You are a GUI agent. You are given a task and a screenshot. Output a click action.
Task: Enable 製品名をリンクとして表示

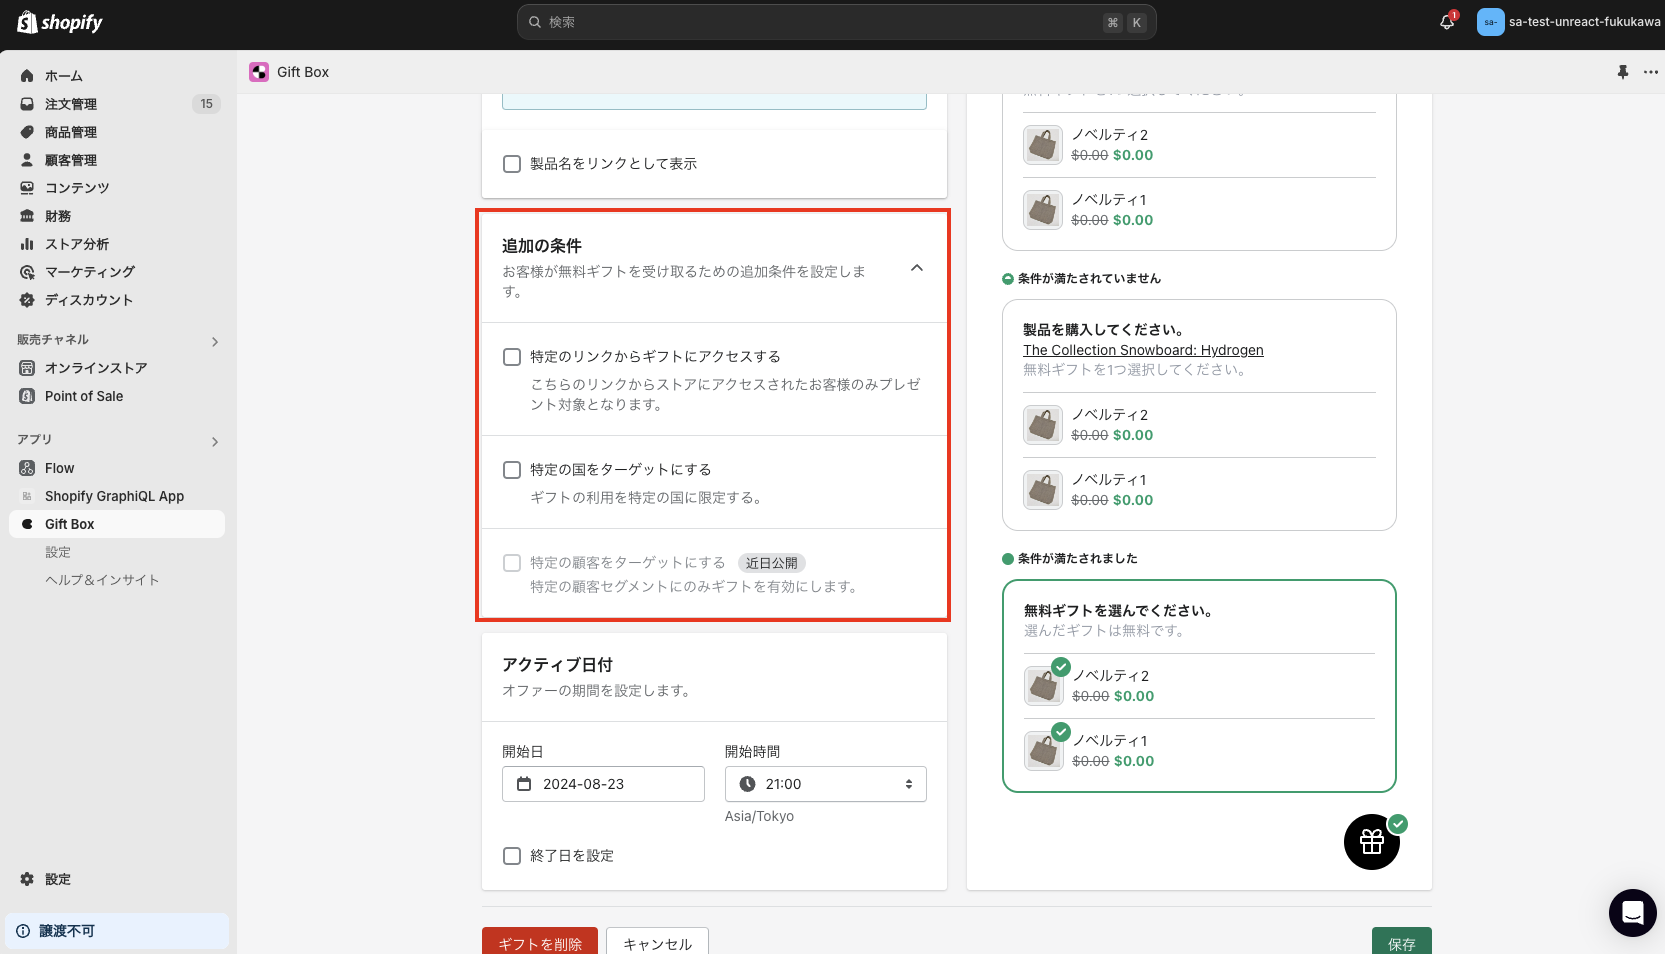511,164
